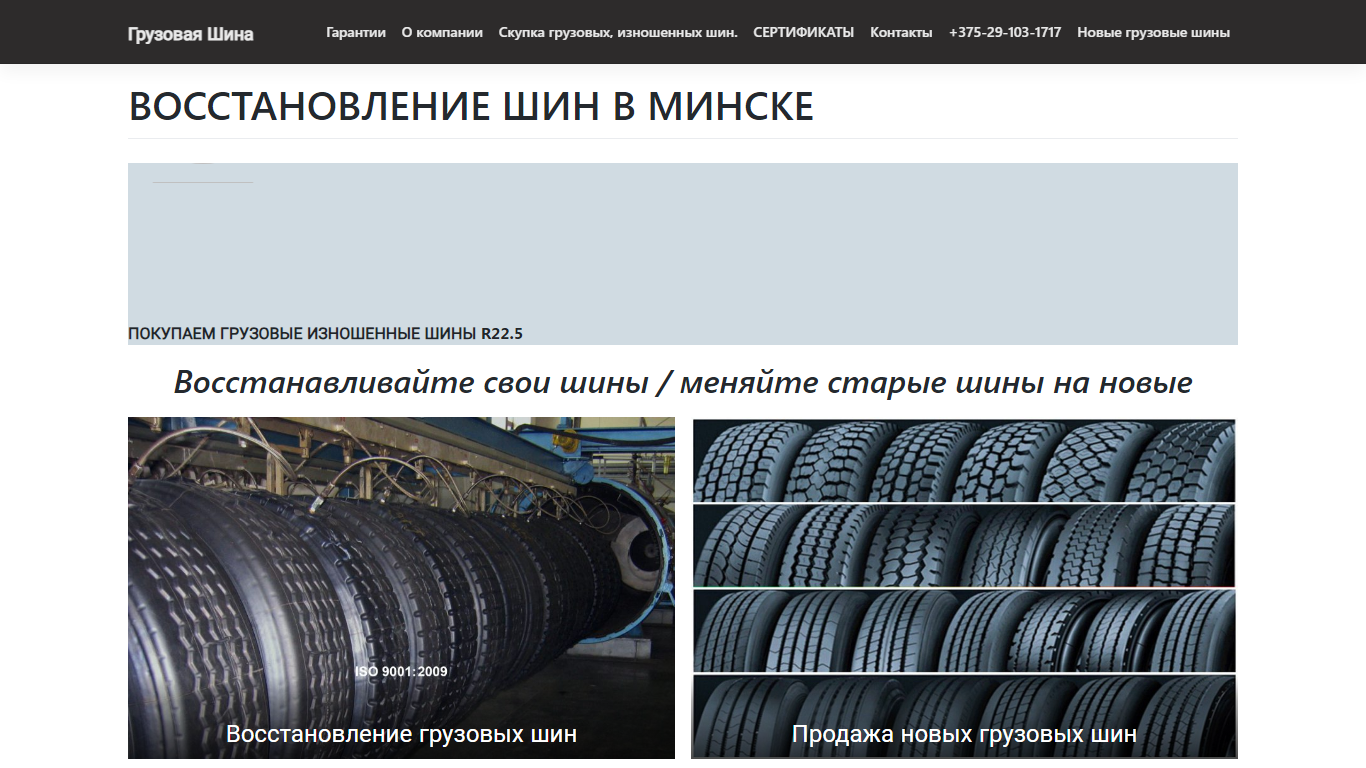Click the phone number +375-29-103-1717
The image size is (1366, 768).
[1005, 32]
